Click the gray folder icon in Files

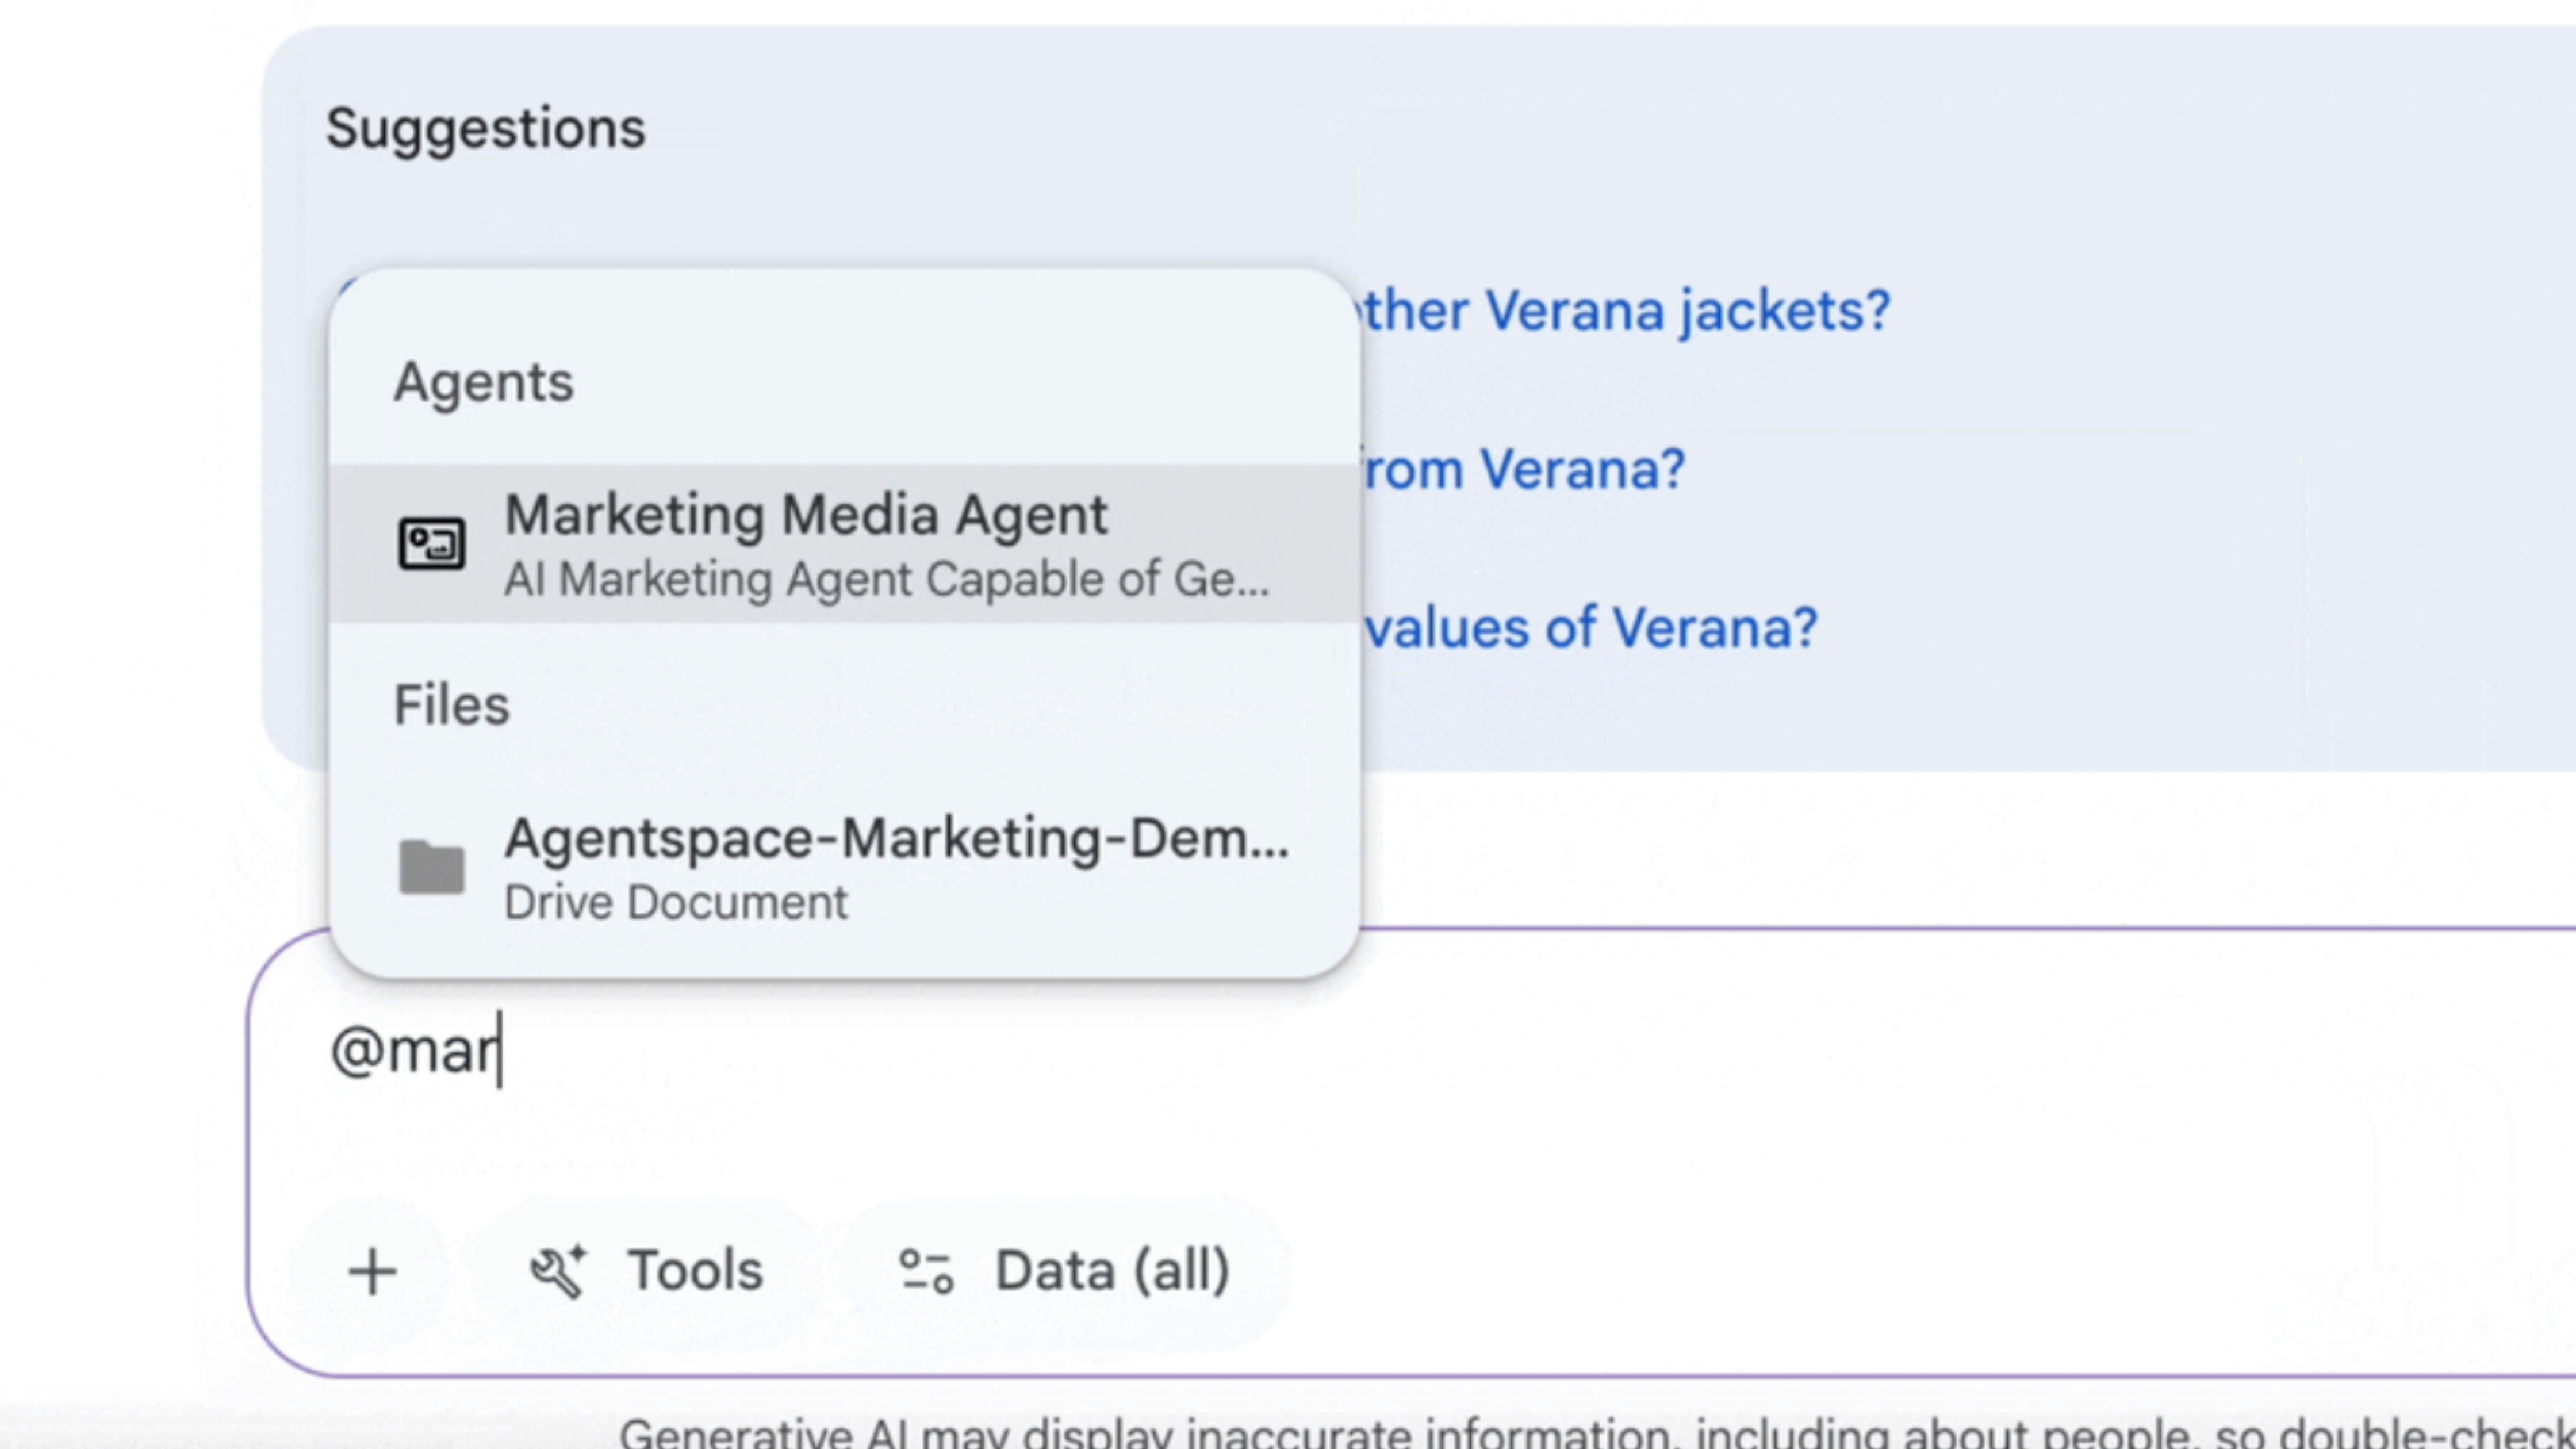431,866
